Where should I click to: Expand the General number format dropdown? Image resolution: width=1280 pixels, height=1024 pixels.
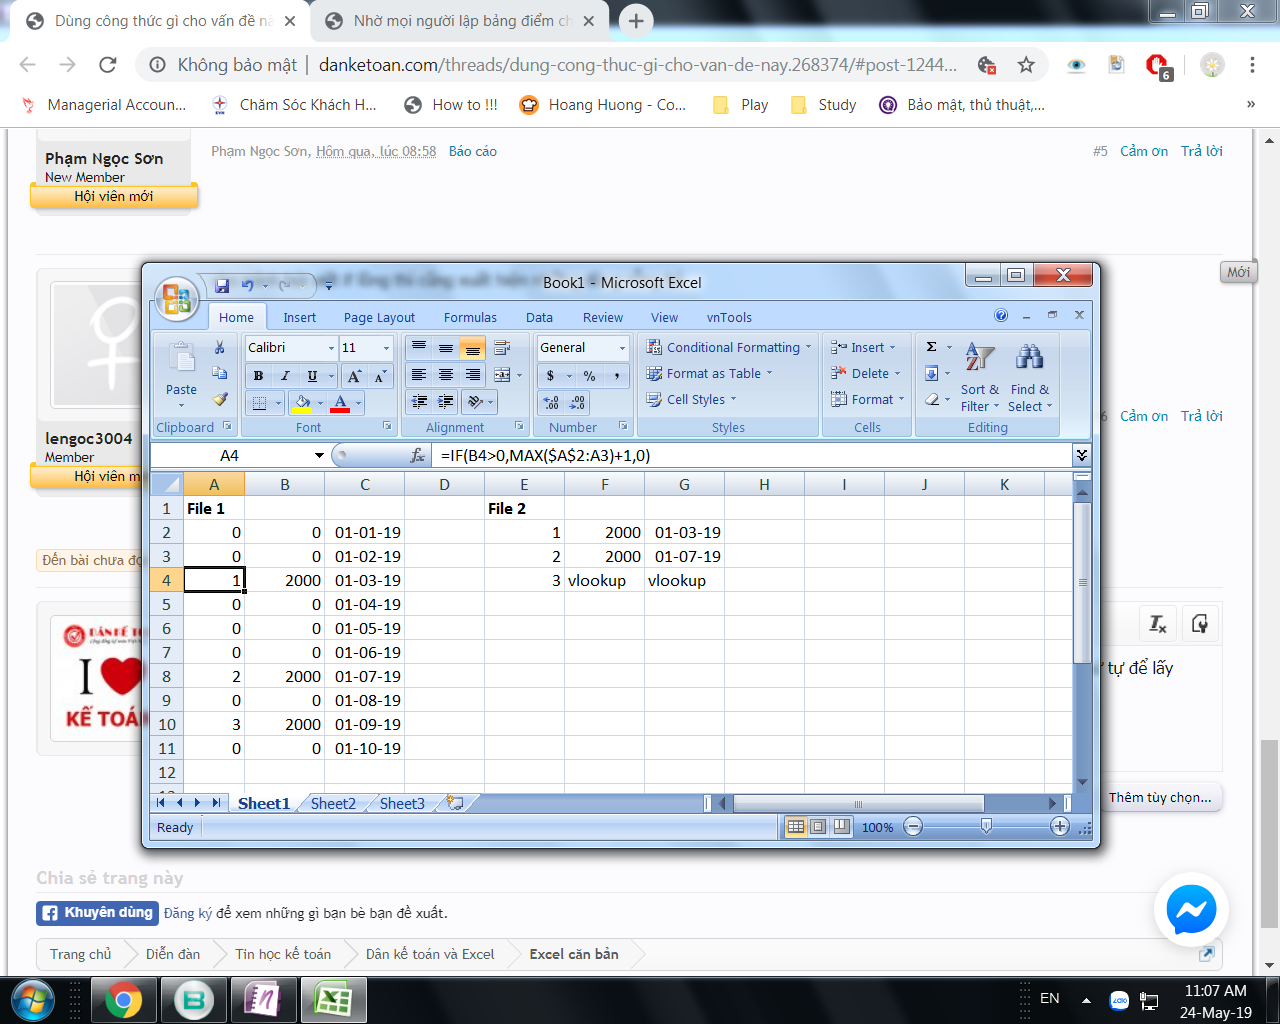coord(622,348)
